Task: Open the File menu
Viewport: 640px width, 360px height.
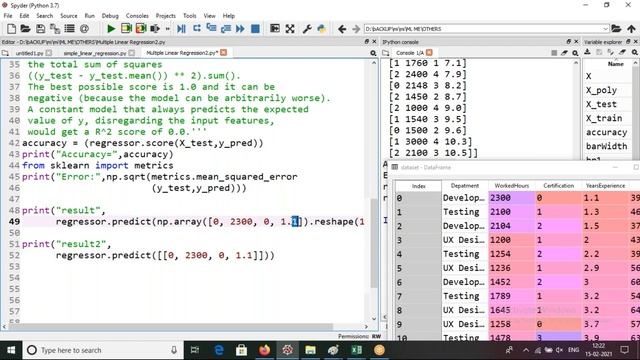Action: (8, 16)
